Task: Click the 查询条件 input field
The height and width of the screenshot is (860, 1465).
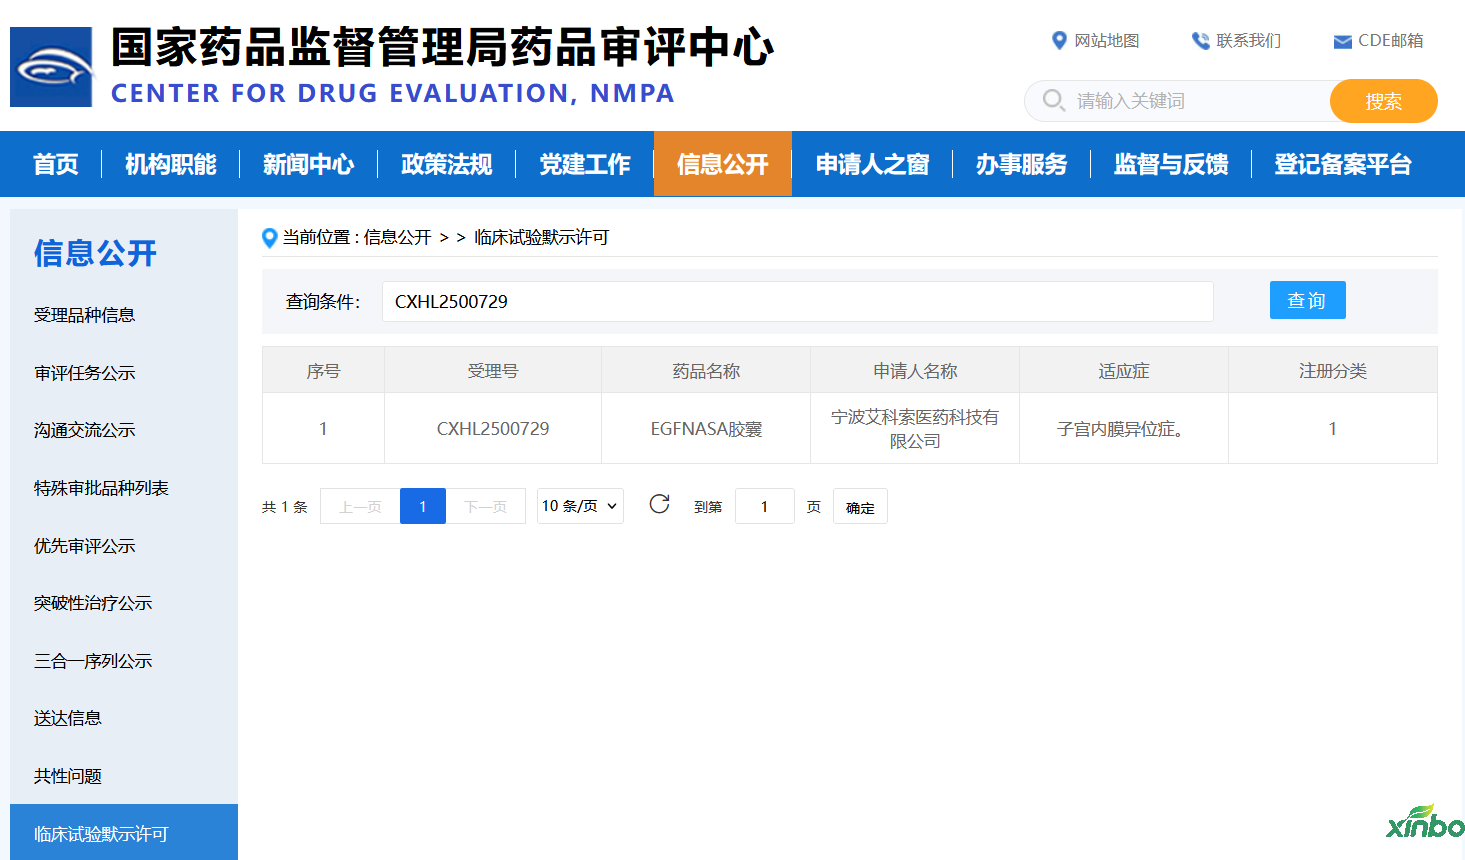Action: point(797,301)
